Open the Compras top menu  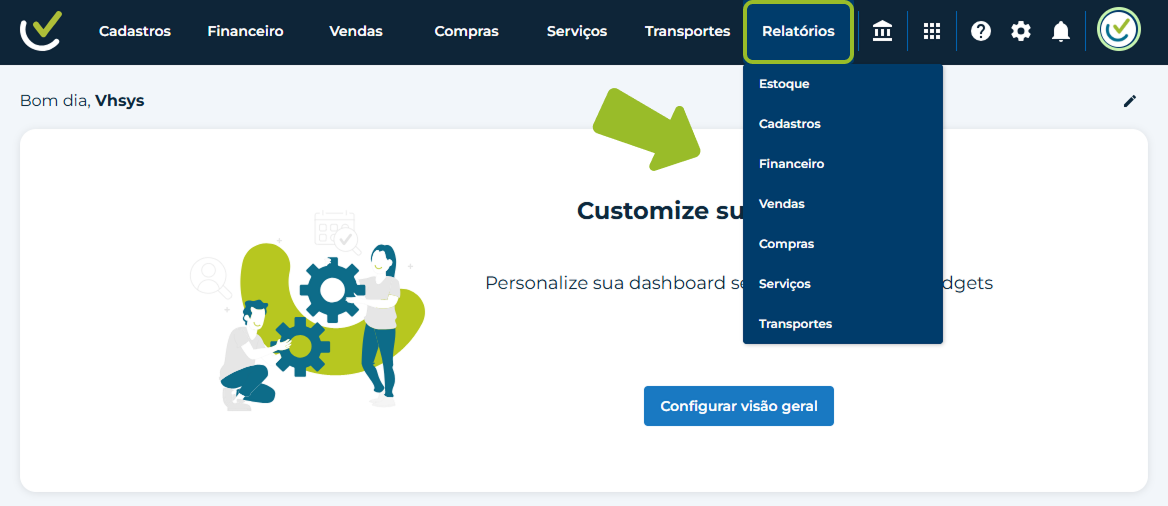tap(466, 31)
